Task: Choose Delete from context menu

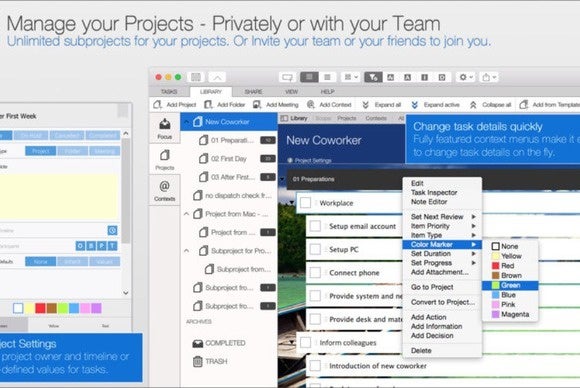Action: click(x=442, y=350)
